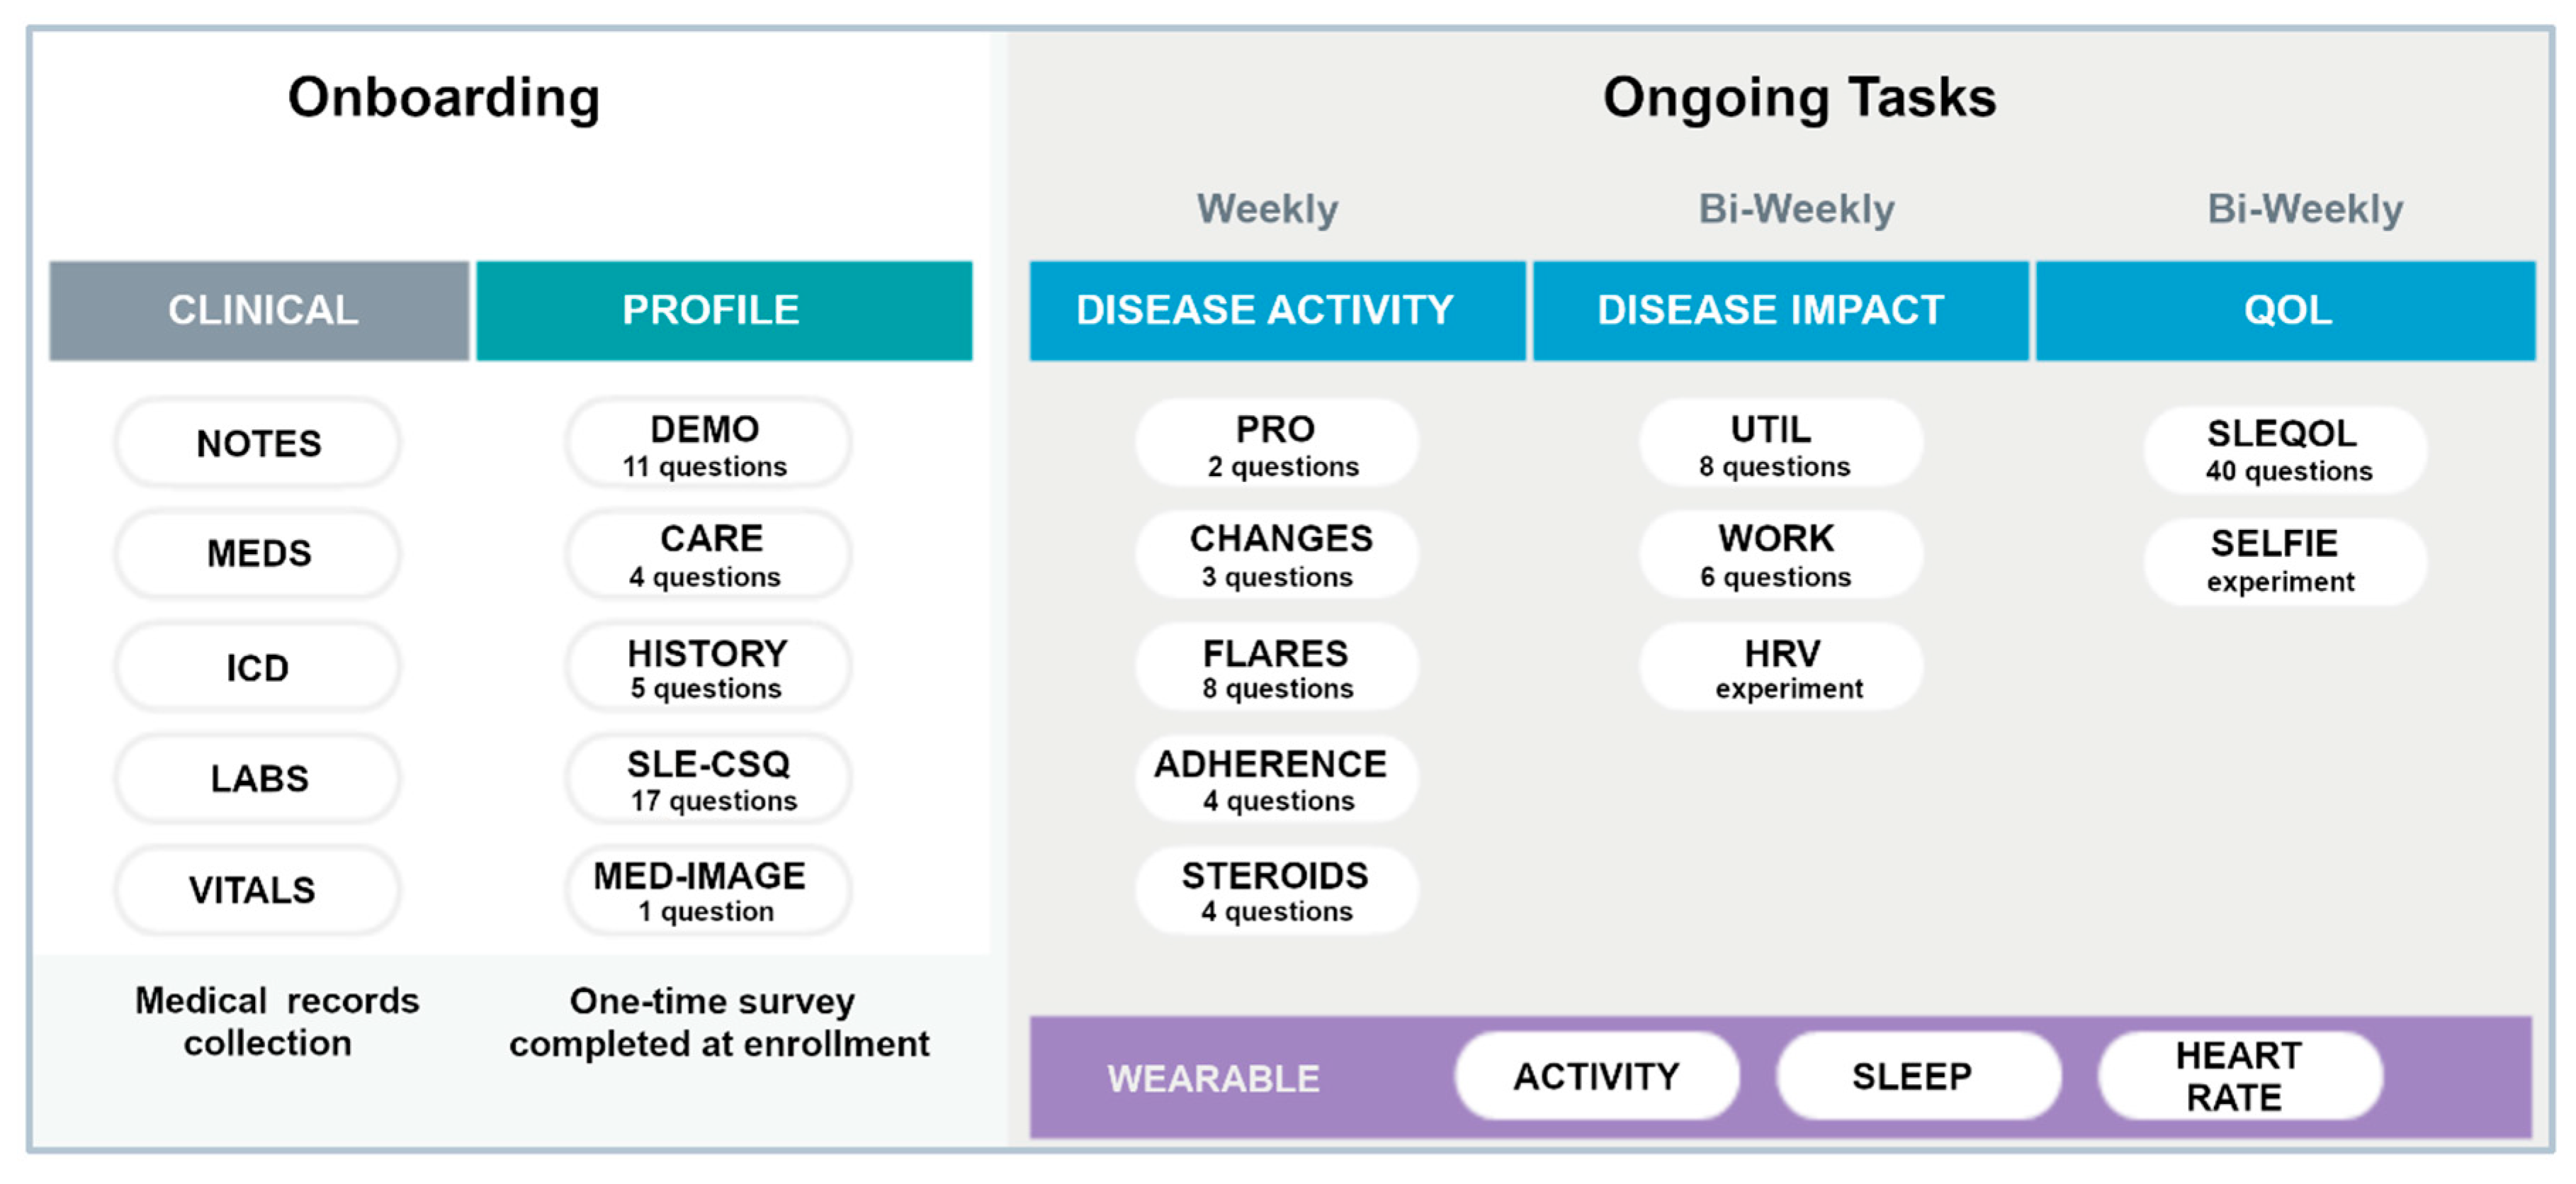Click the SLEEP wearable button
This screenshot has height=1184, width=2576.
(1917, 1076)
